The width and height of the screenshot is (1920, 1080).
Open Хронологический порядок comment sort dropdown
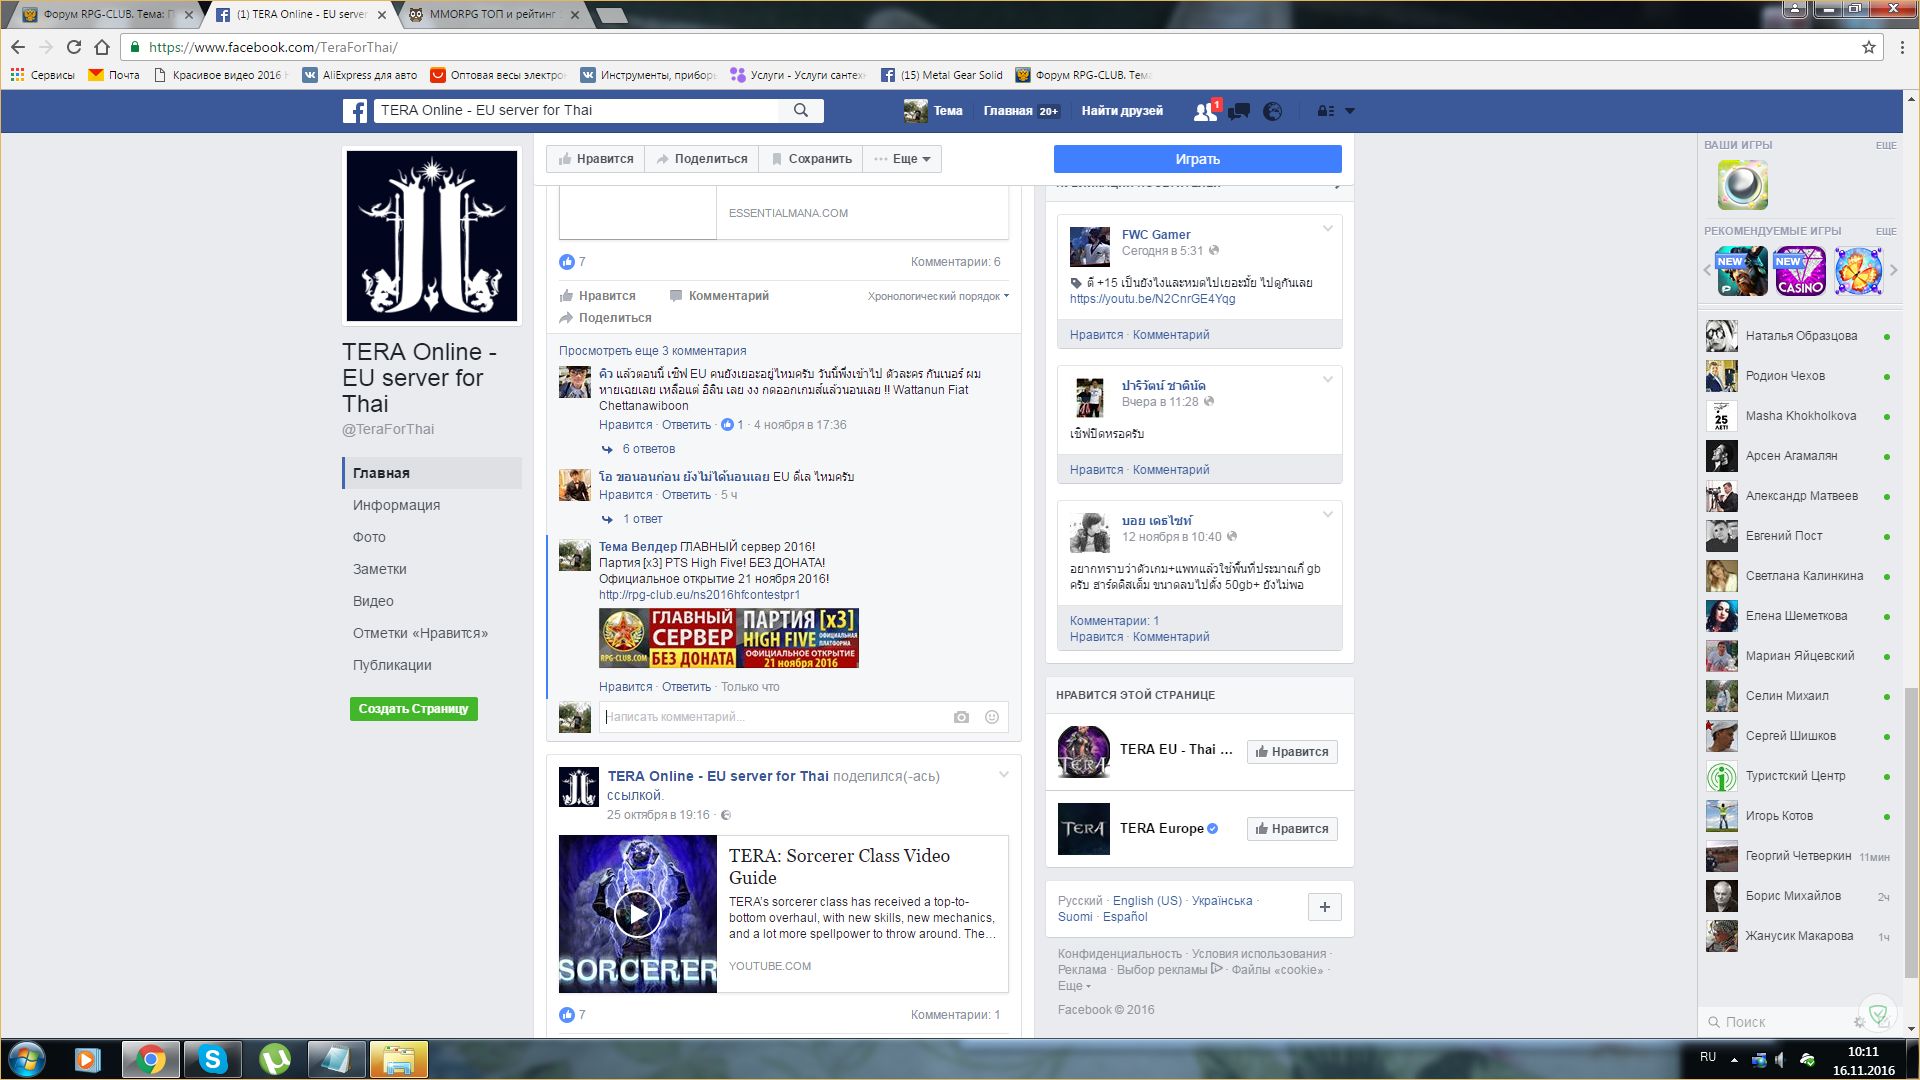click(x=938, y=296)
